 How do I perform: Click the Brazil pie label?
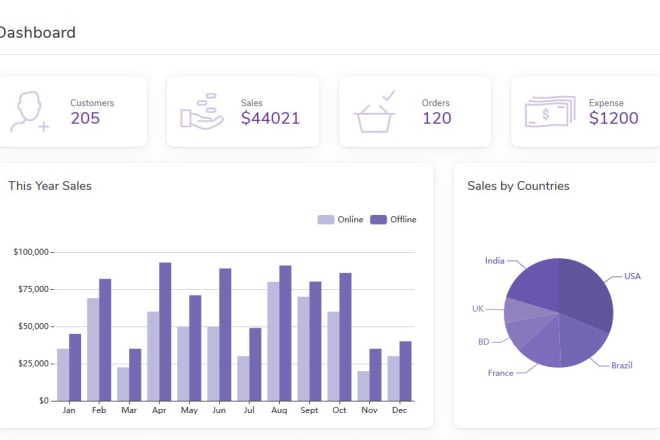pos(622,365)
